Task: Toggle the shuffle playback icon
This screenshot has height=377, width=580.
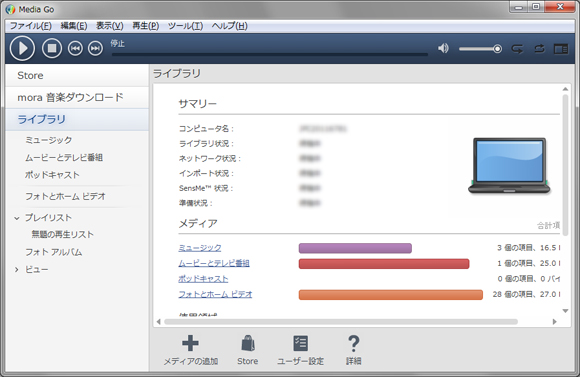Action: click(539, 48)
